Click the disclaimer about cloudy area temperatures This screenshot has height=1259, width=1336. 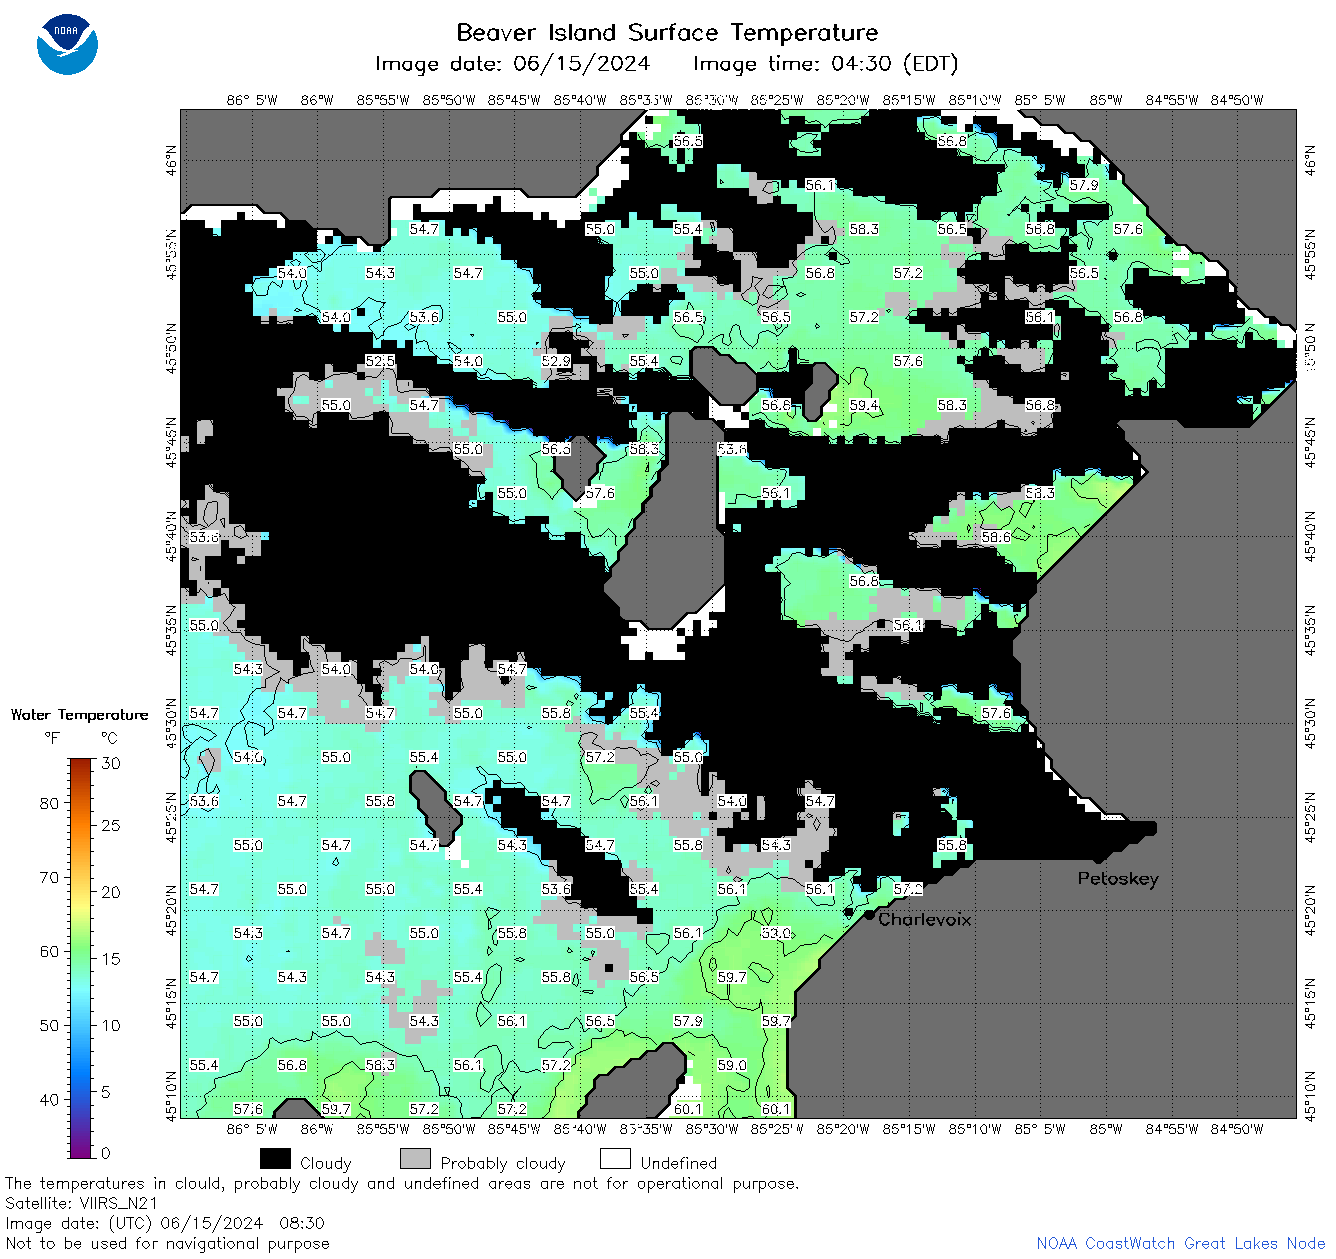coord(402,1183)
